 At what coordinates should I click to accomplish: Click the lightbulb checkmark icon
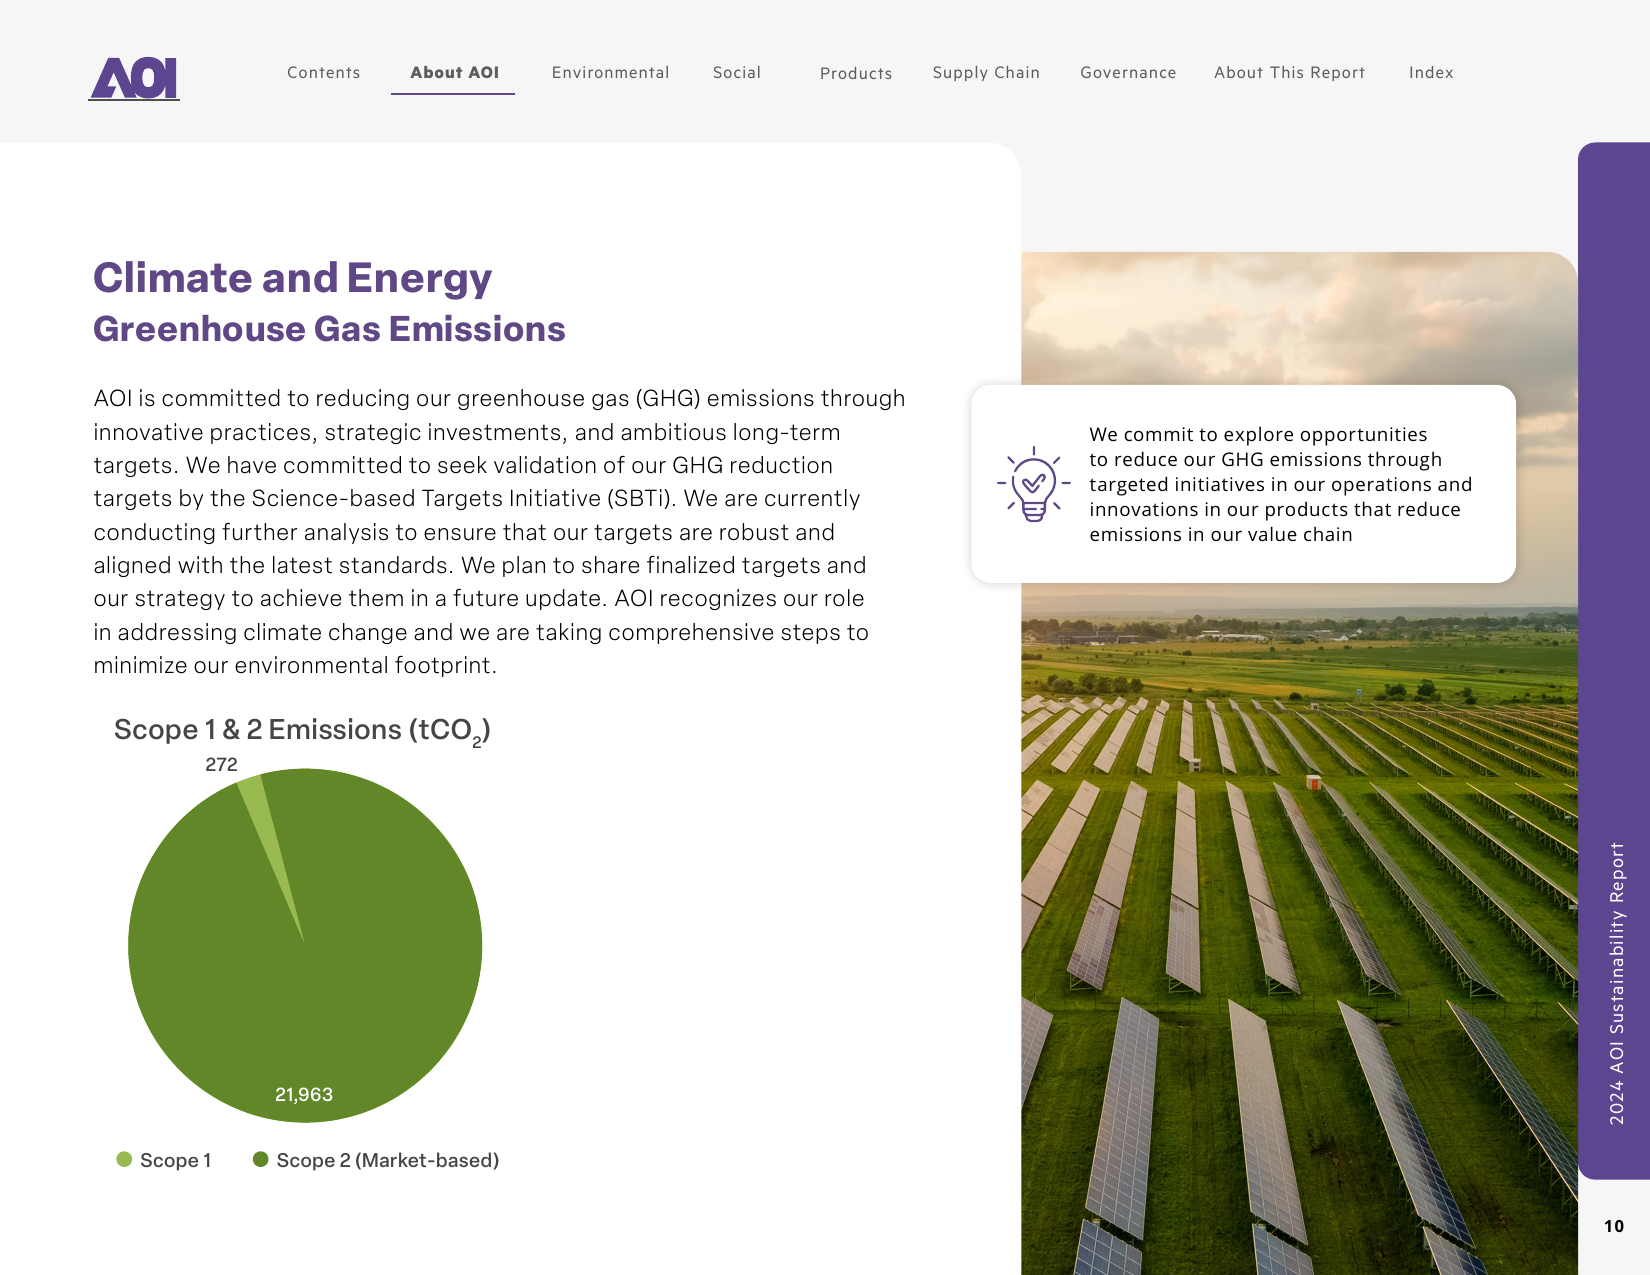(1034, 484)
